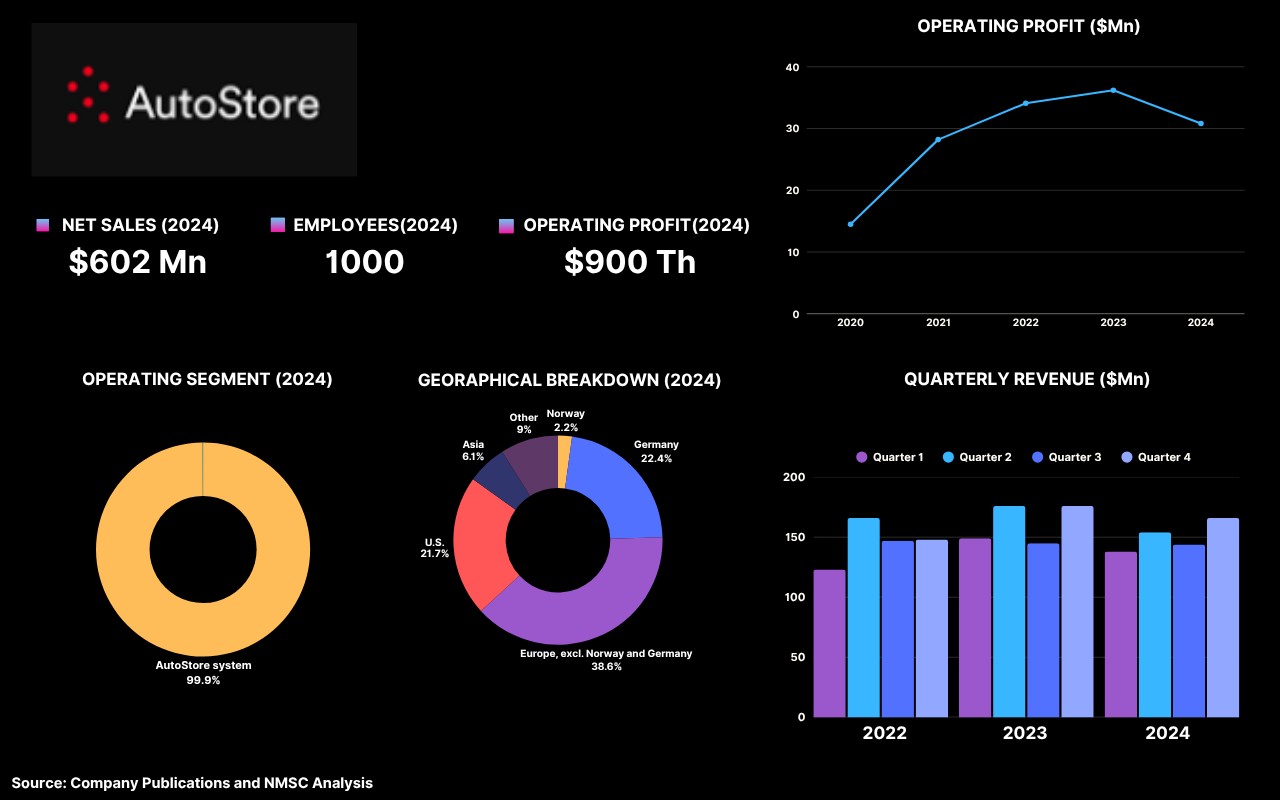
Task: Select the 2021 data point on line chart
Action: tap(938, 139)
